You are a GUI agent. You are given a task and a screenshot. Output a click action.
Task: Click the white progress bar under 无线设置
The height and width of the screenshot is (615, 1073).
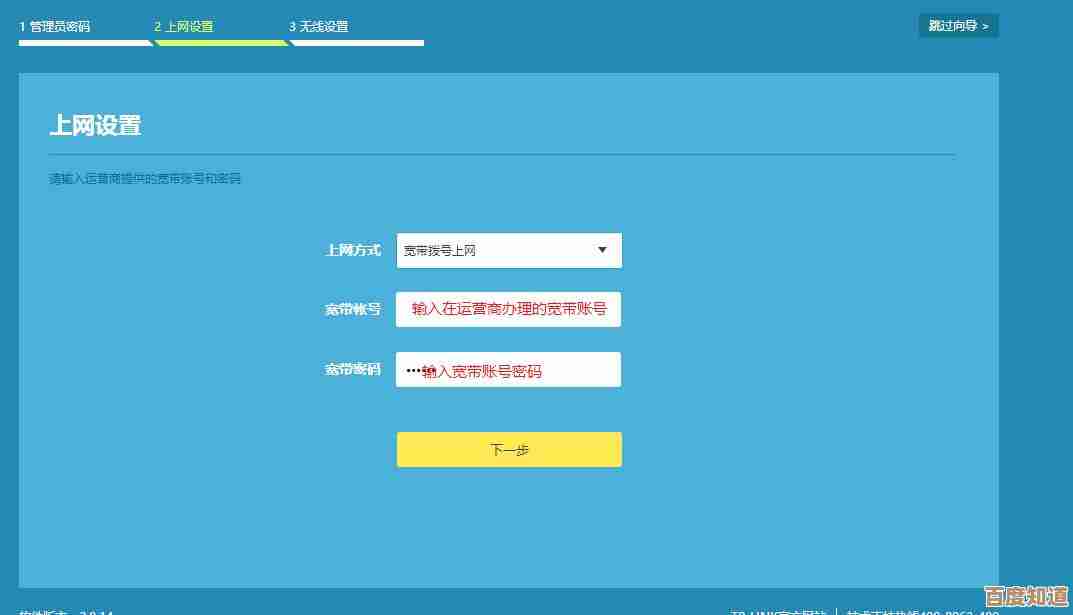(x=357, y=43)
